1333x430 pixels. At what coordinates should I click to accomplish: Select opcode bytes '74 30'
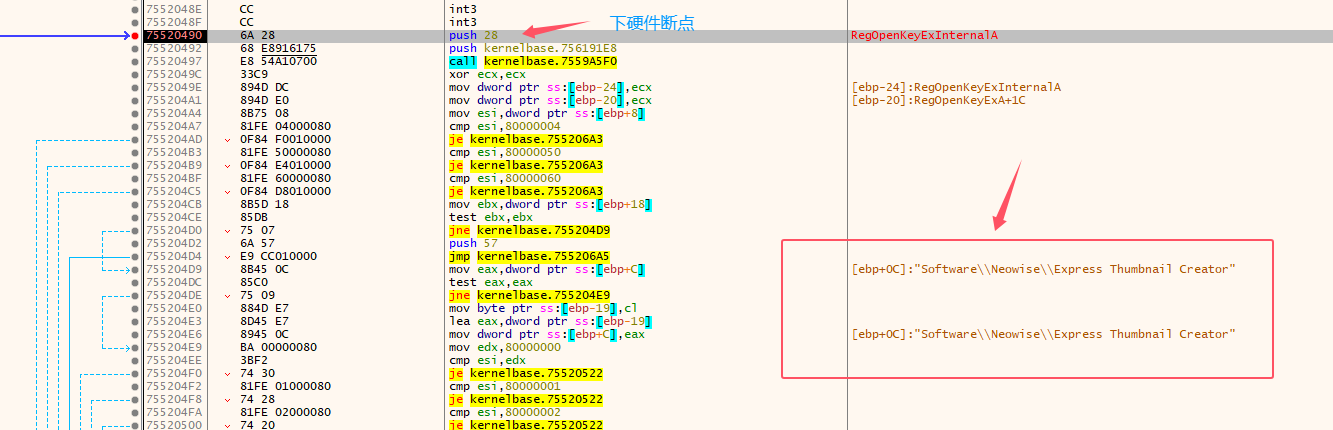257,373
